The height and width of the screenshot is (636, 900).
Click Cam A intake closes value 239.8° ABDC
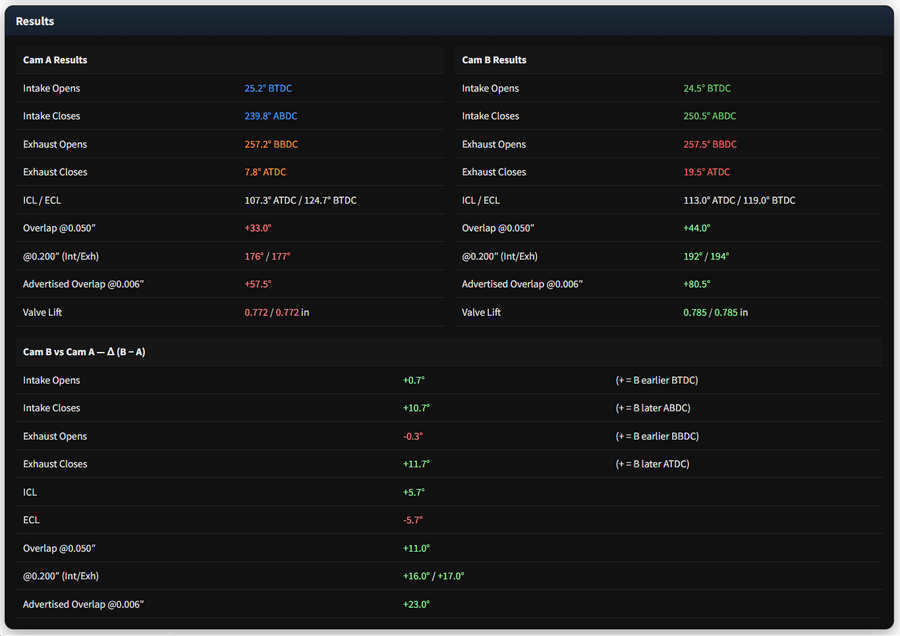(271, 116)
